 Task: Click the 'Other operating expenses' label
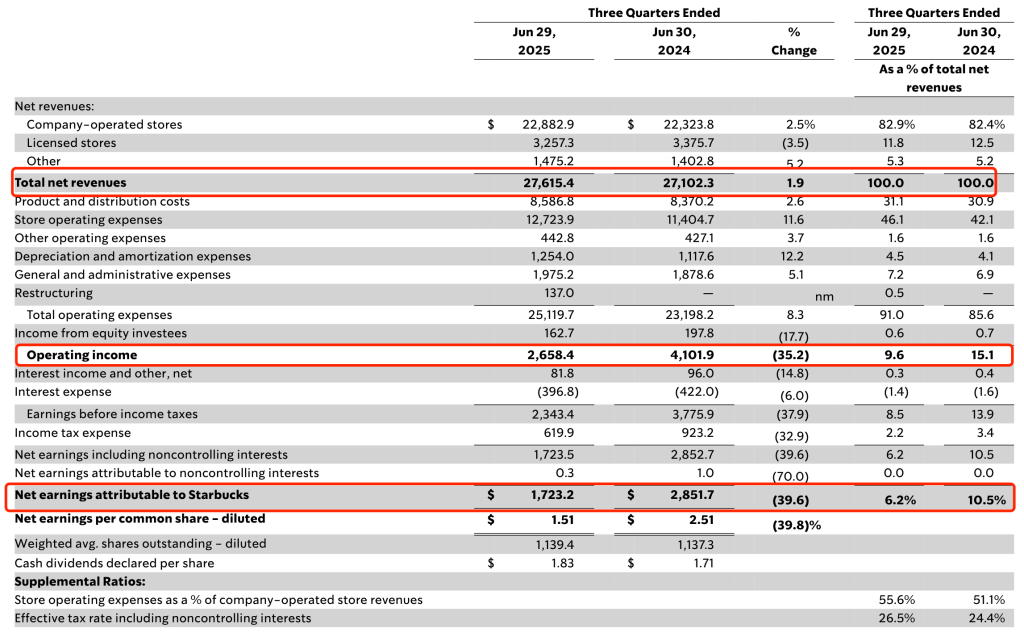point(90,238)
